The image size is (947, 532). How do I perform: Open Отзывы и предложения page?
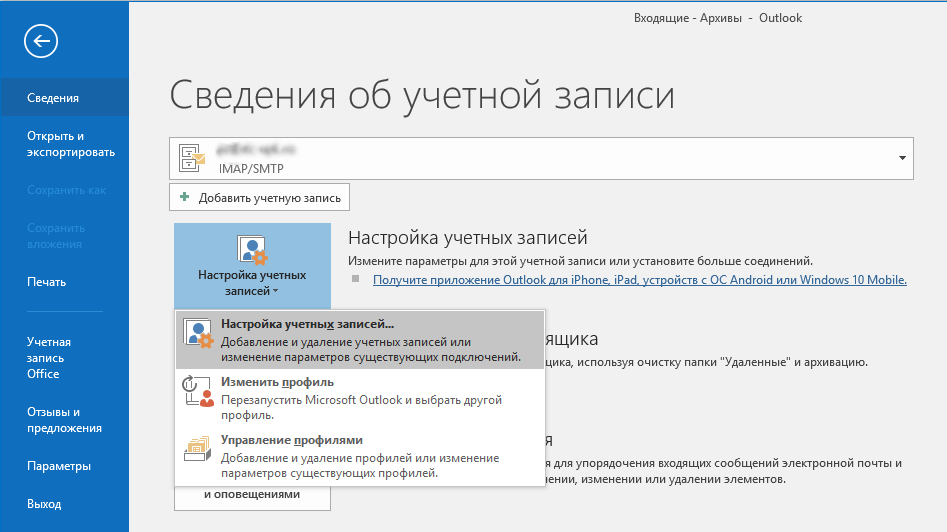[x=65, y=420]
